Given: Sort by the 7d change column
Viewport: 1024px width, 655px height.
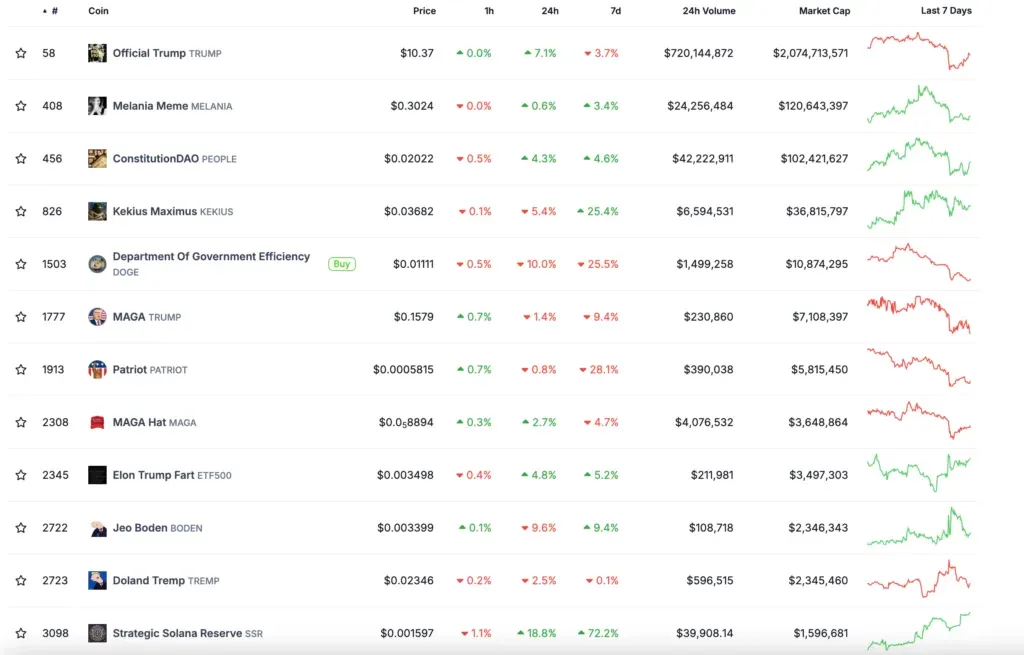Looking at the screenshot, I should [x=615, y=11].
